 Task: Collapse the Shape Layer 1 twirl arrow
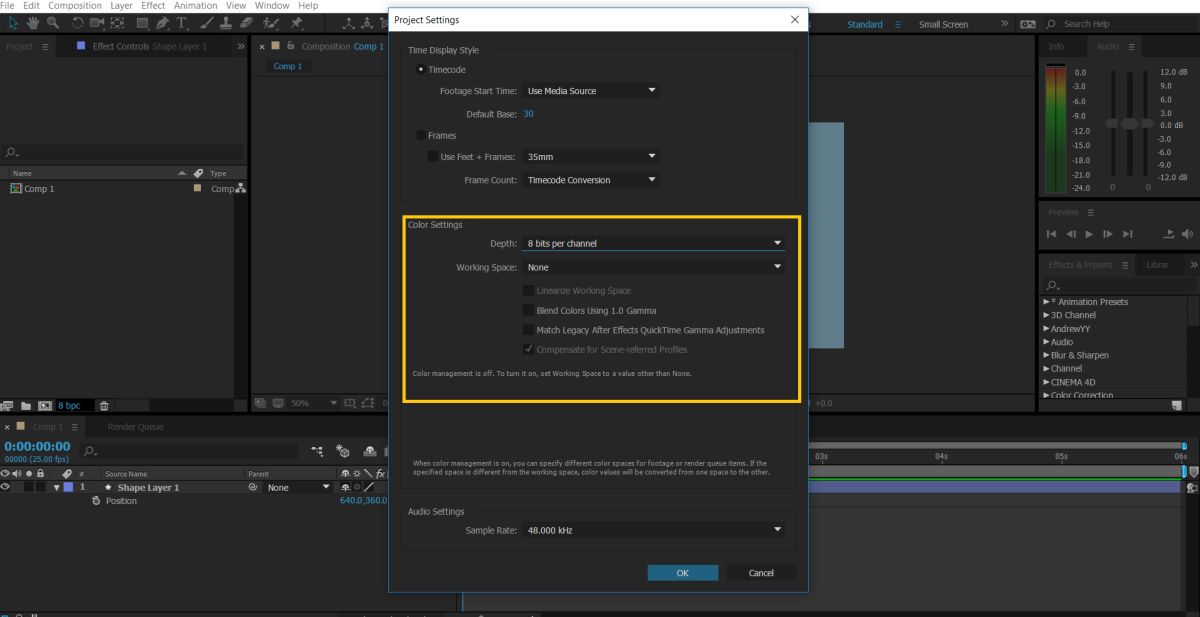(x=57, y=487)
